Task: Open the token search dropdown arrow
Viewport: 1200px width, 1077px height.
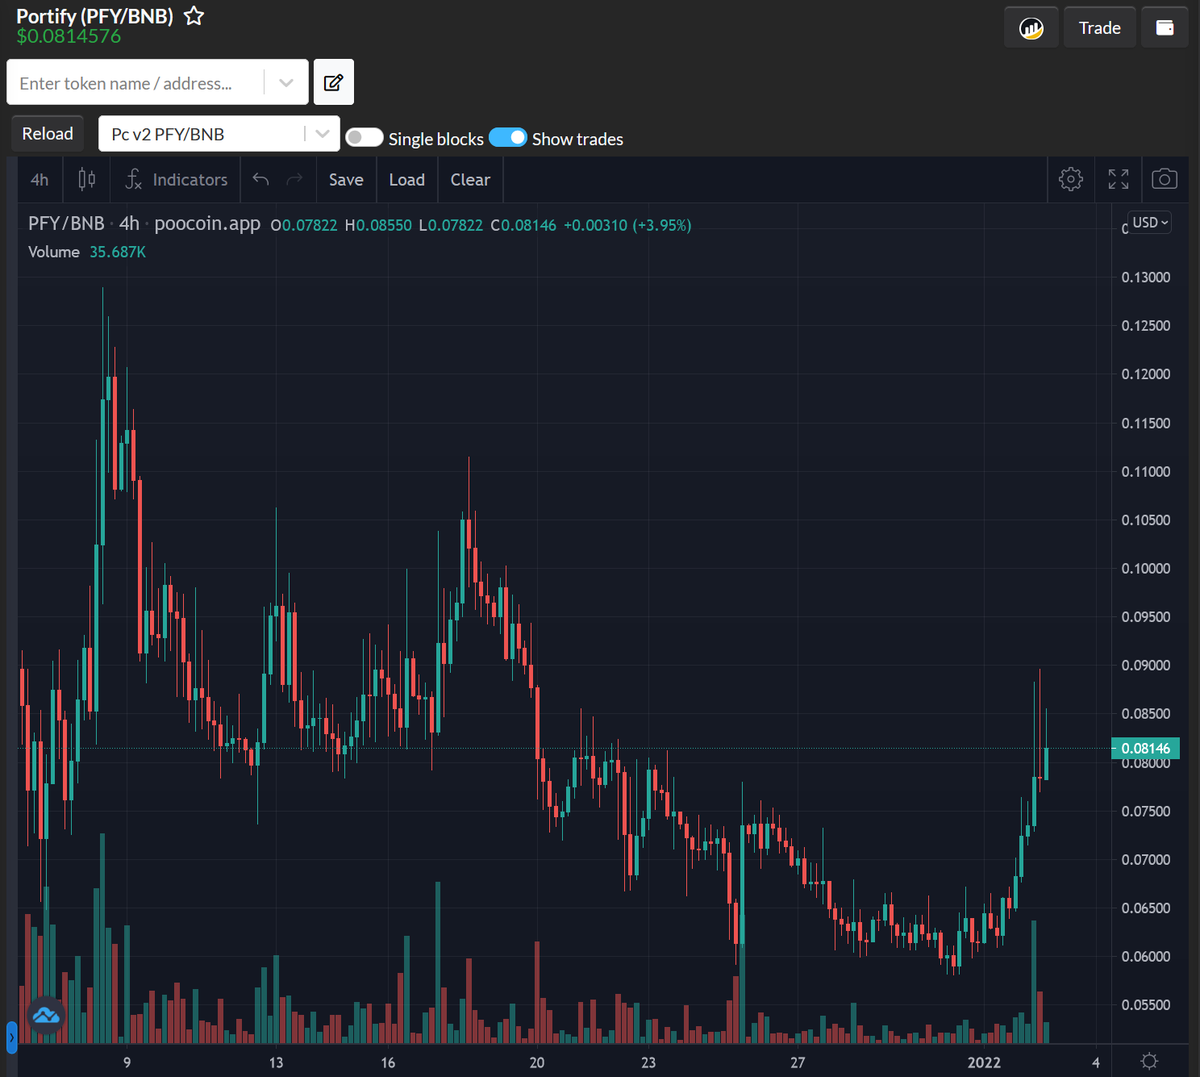Action: pyautogui.click(x=286, y=83)
